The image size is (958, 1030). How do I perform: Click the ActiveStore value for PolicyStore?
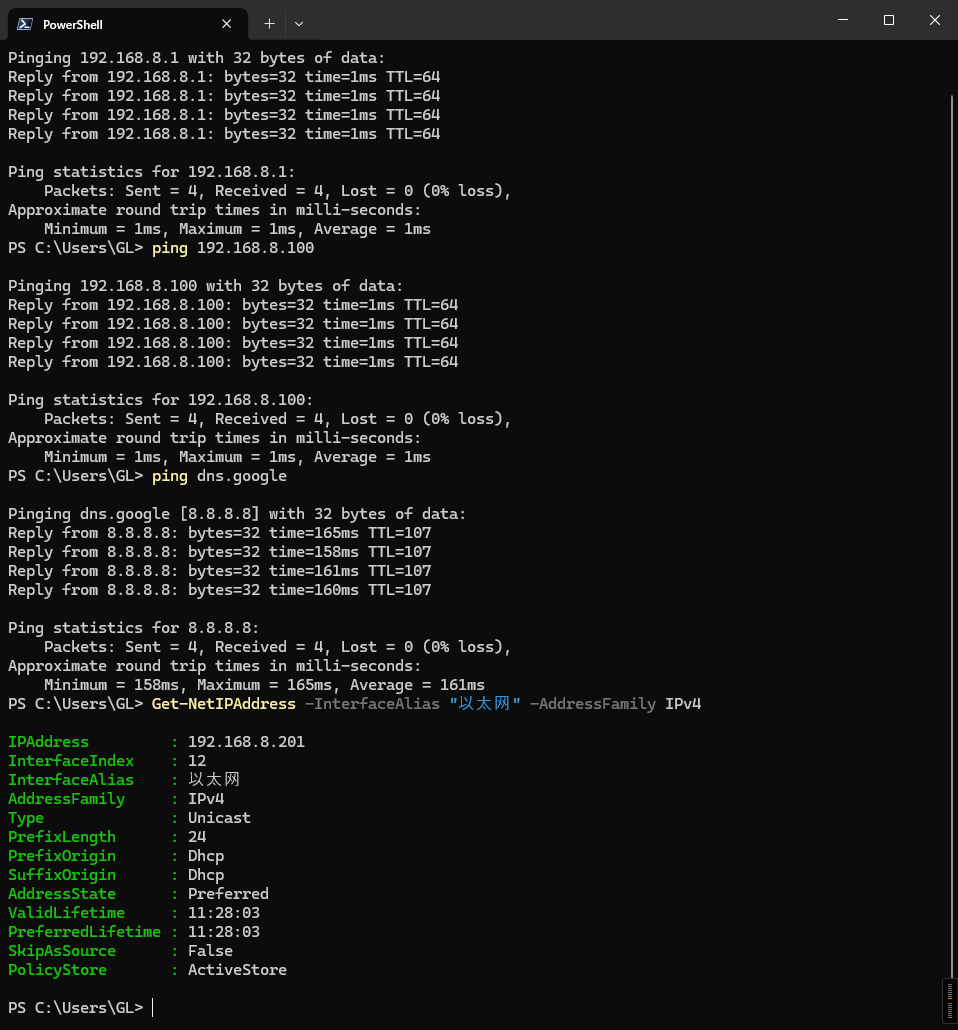tap(237, 970)
